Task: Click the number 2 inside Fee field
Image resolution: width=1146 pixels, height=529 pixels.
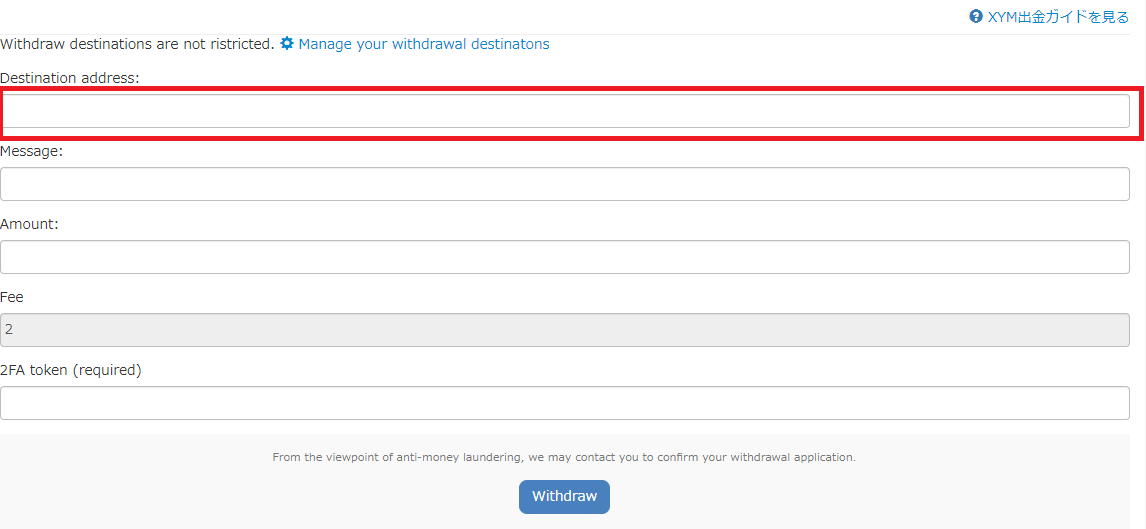Action: click(x=9, y=330)
